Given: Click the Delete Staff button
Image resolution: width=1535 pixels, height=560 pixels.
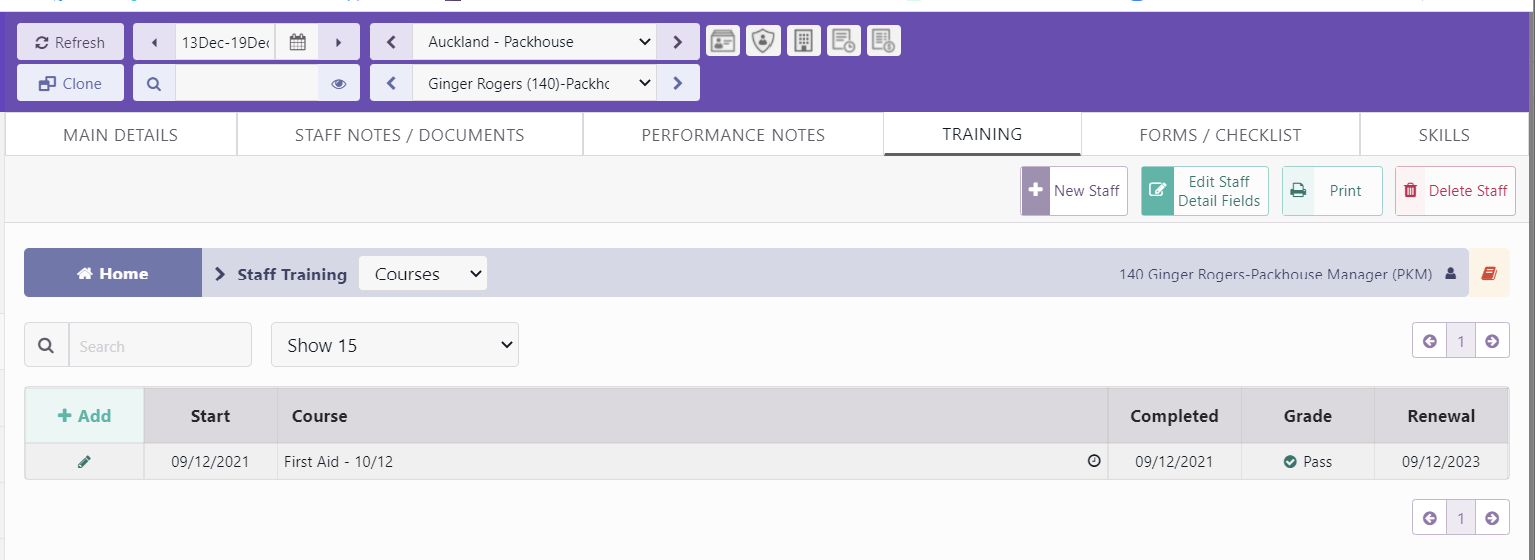Looking at the screenshot, I should pyautogui.click(x=1455, y=191).
